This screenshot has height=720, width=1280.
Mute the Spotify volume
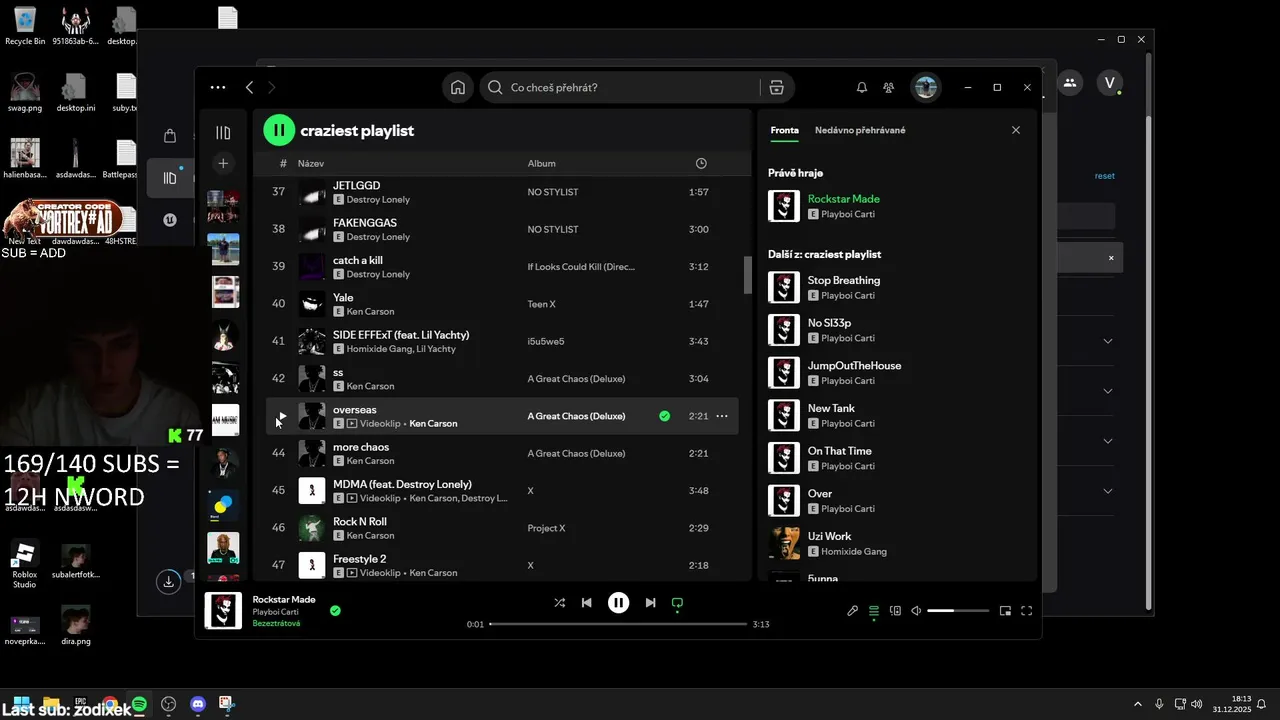pyautogui.click(x=916, y=611)
